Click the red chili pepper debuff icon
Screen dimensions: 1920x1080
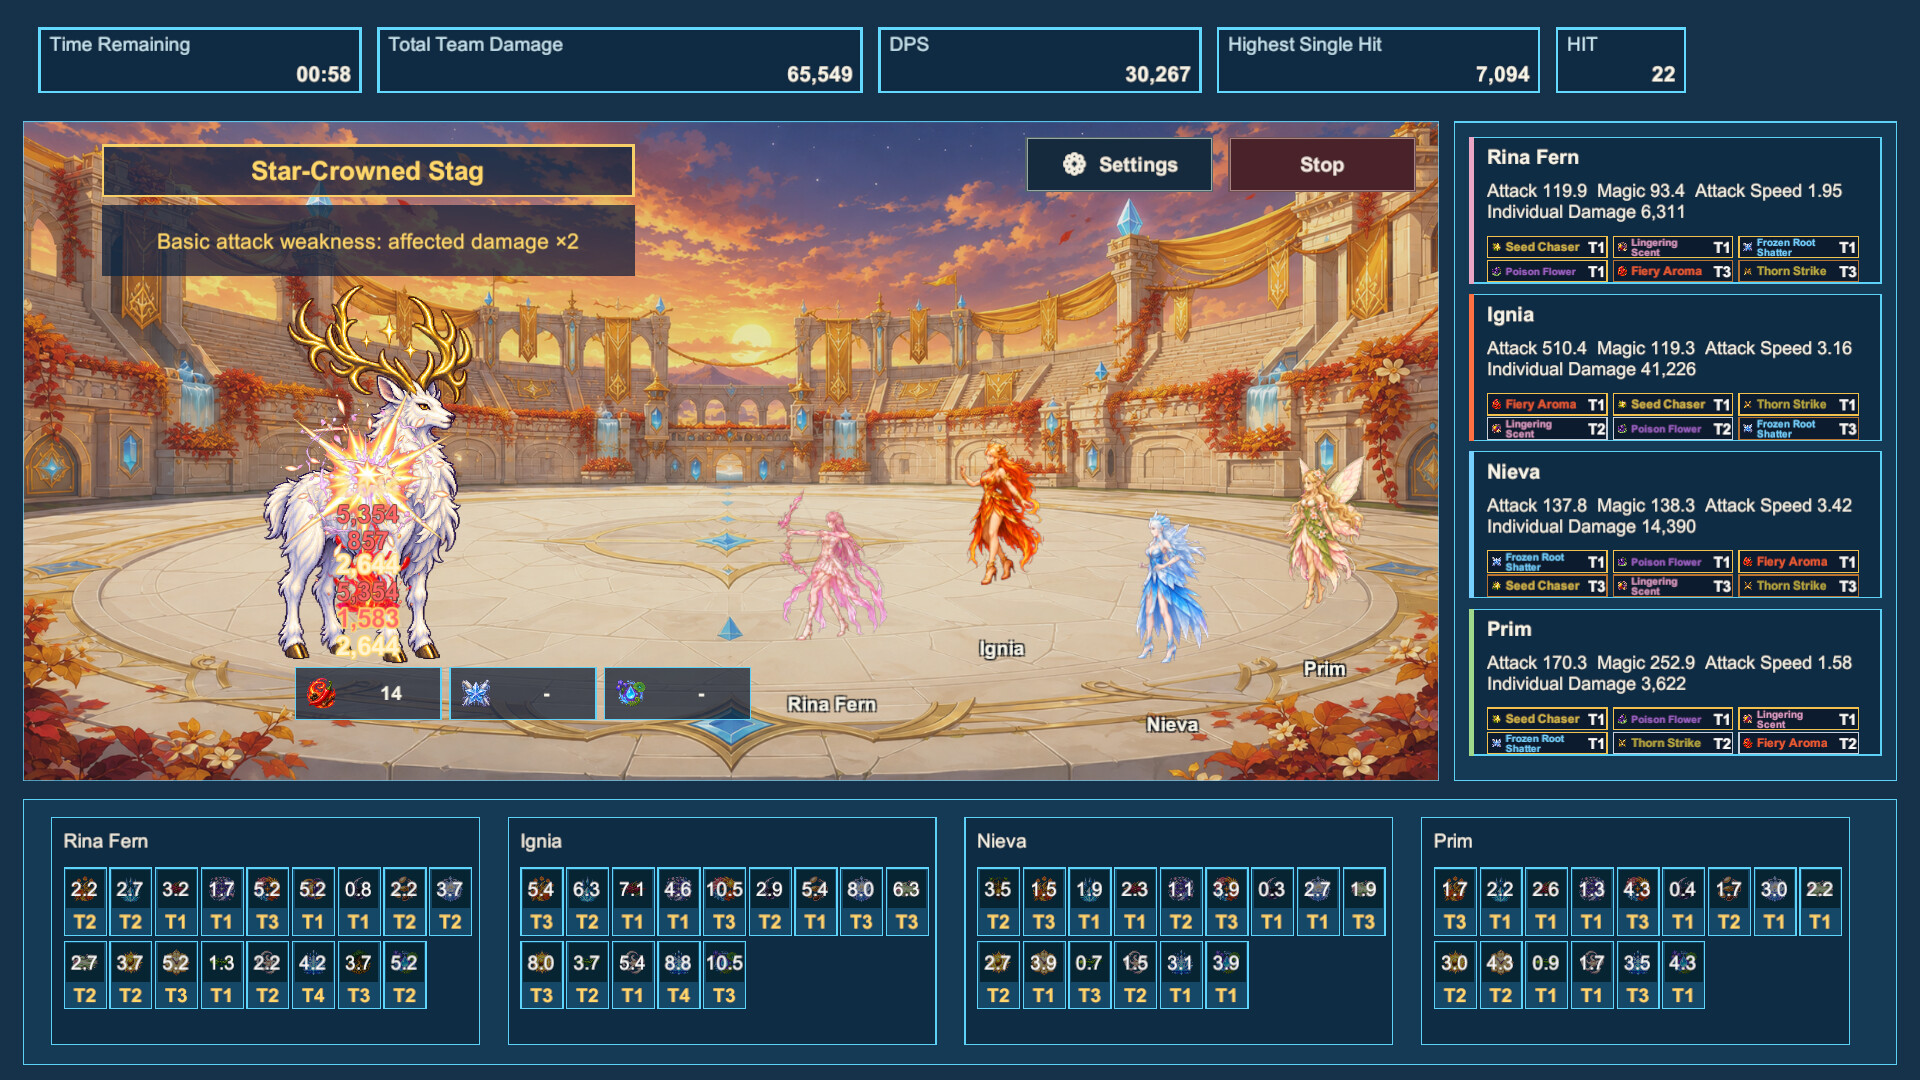pyautogui.click(x=321, y=693)
